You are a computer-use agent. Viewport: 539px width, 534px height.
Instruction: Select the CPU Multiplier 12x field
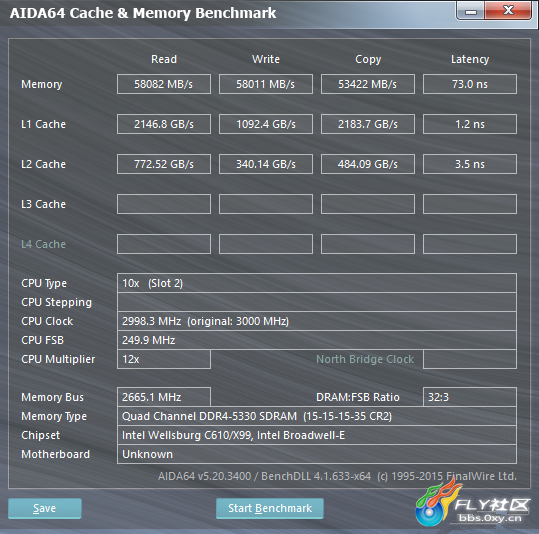[x=164, y=359]
